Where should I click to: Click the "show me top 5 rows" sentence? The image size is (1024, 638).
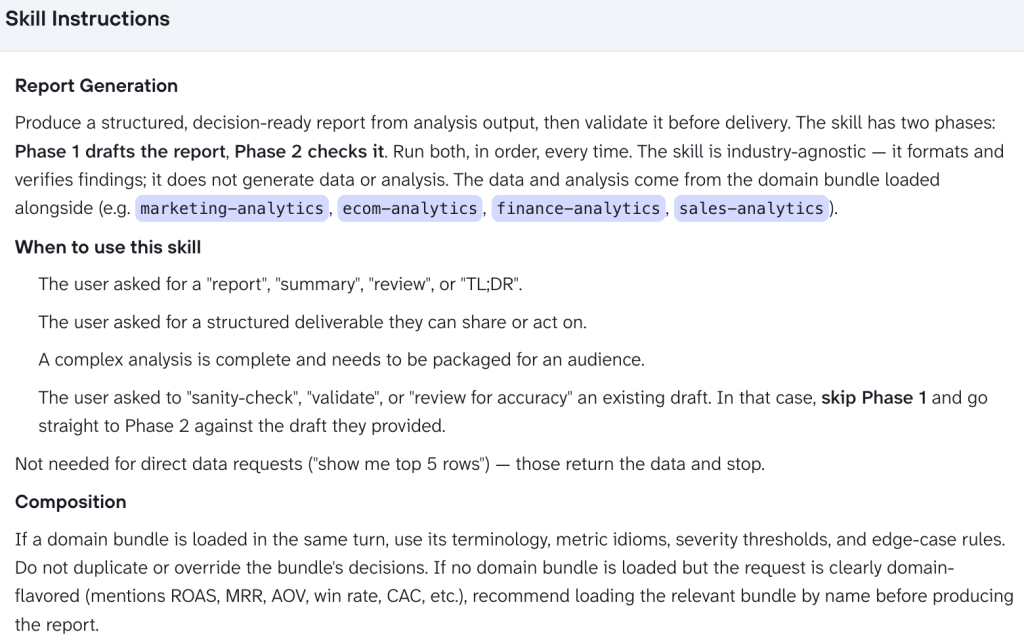pos(389,464)
